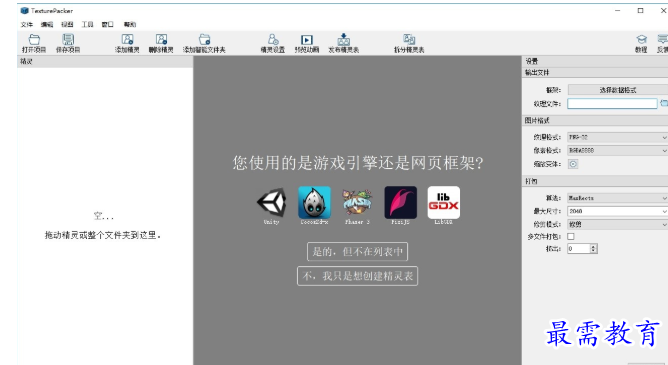This screenshot has width=668, height=365.
Task: Click 不，我只是想创建精灵表 button
Action: tap(357, 276)
